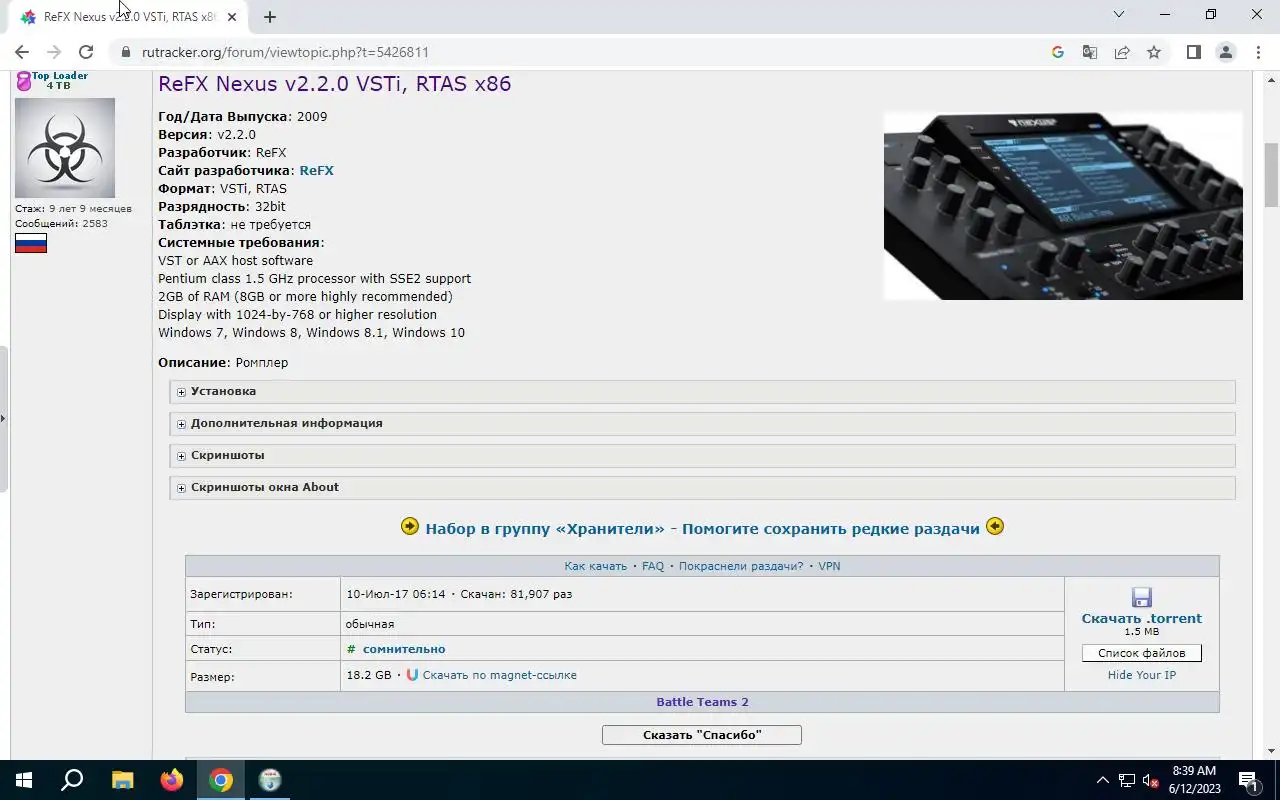
Task: Click the right yellow arrow icon
Action: pyautogui.click(x=995, y=527)
